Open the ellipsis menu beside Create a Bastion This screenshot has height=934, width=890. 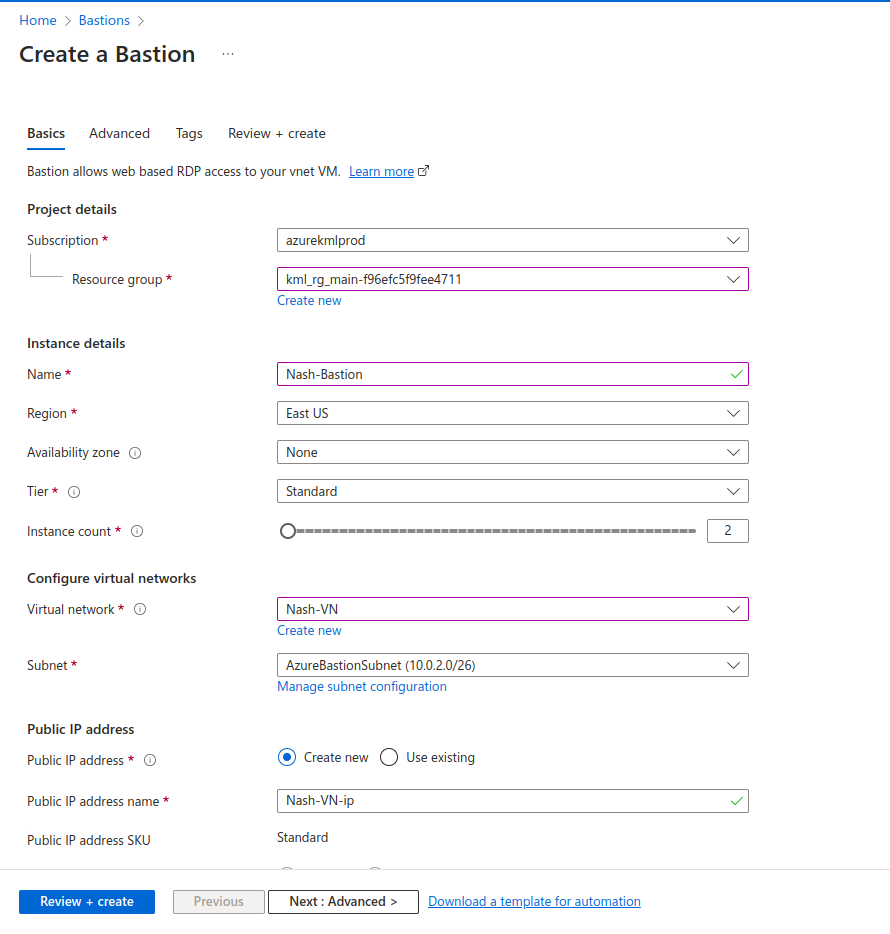(228, 55)
